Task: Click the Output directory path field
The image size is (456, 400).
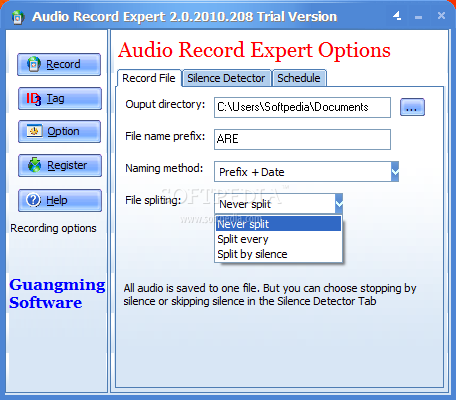Action: (x=302, y=107)
